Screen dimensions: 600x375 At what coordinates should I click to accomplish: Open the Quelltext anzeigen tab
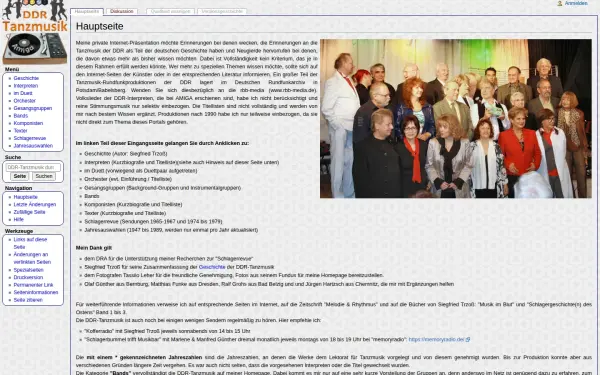170,11
